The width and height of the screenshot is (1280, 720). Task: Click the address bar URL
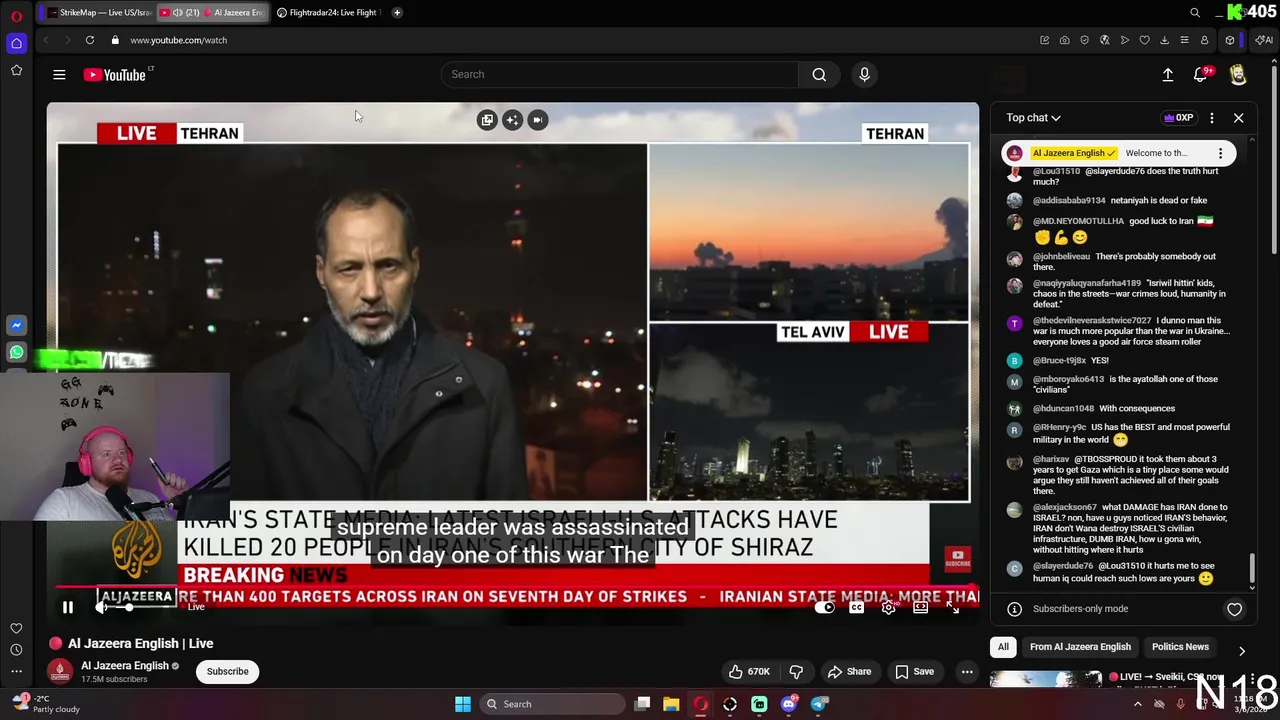pyautogui.click(x=178, y=40)
